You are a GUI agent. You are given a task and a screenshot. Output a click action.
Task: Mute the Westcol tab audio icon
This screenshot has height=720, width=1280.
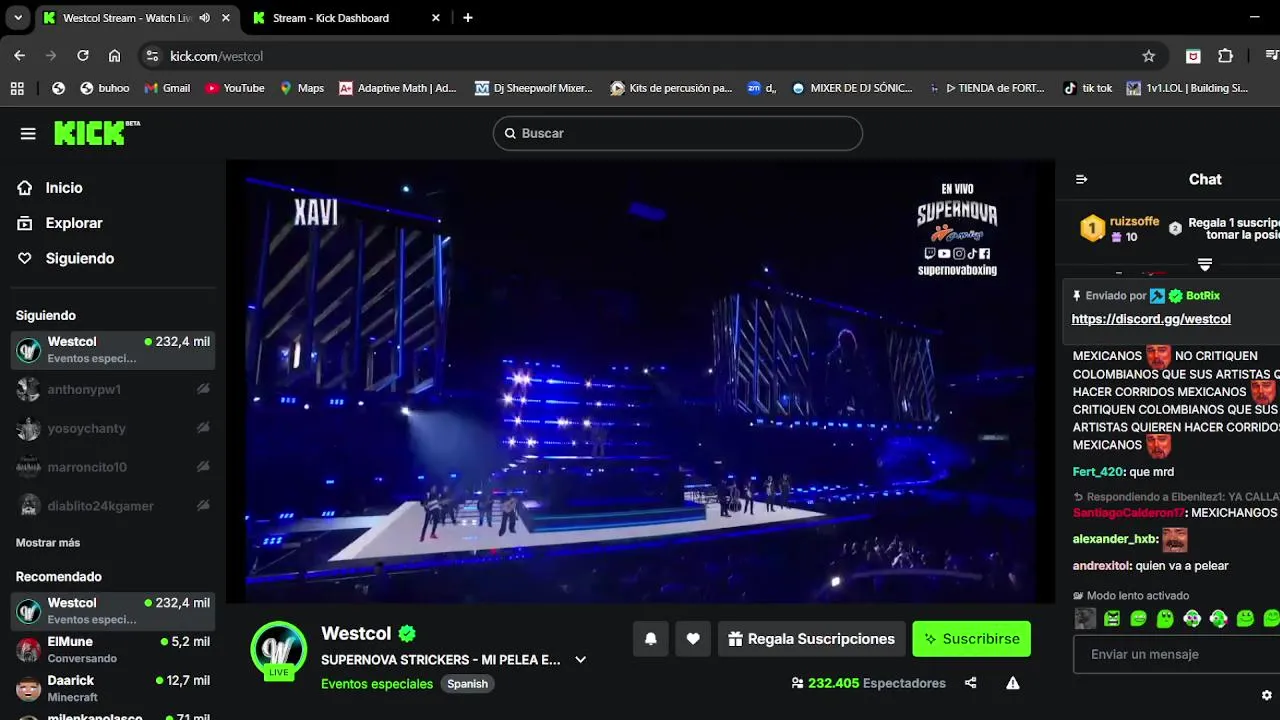(x=205, y=18)
